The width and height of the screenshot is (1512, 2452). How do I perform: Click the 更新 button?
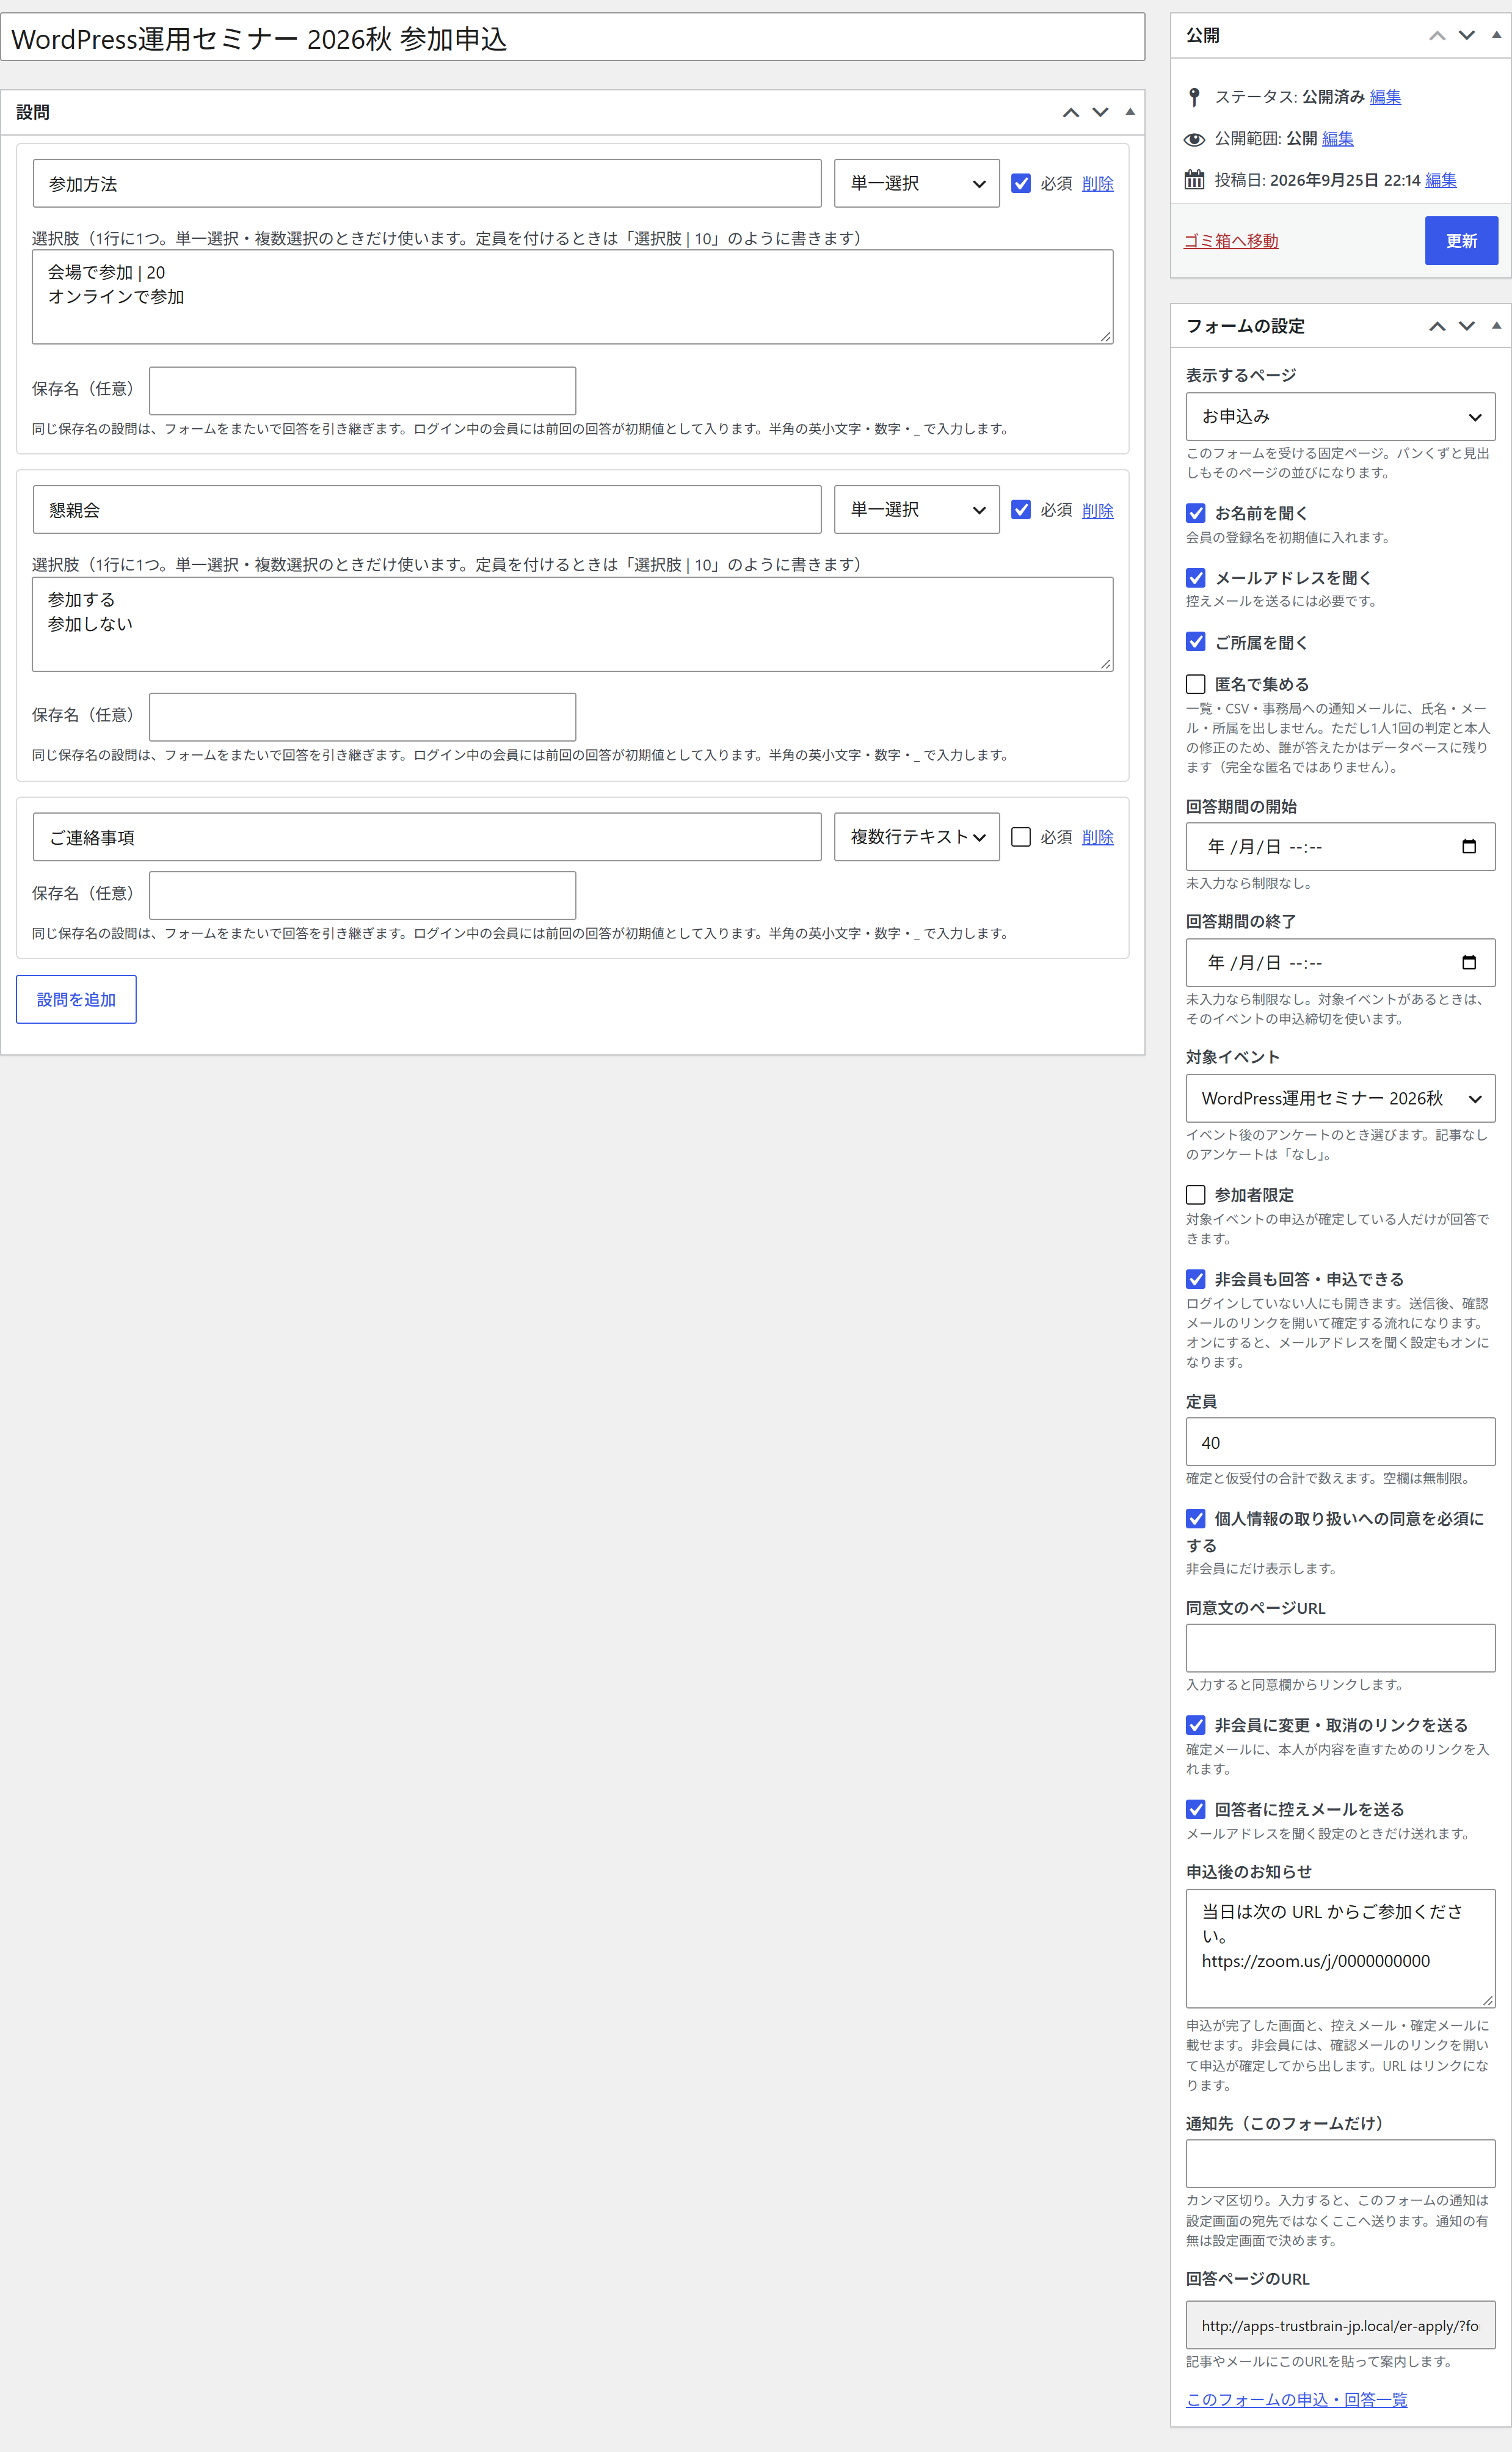click(x=1461, y=241)
